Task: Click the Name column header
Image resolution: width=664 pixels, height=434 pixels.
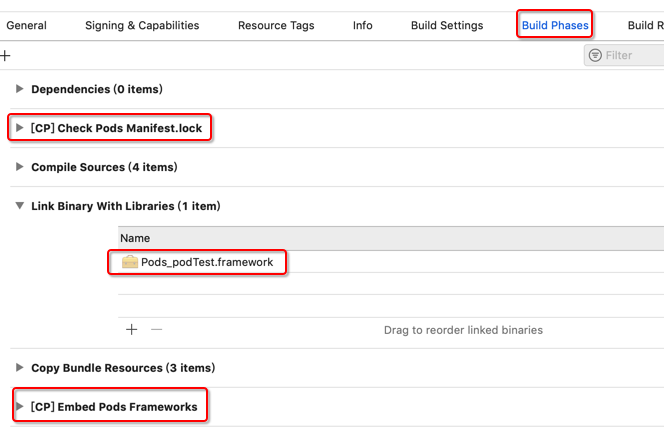Action: click(135, 238)
